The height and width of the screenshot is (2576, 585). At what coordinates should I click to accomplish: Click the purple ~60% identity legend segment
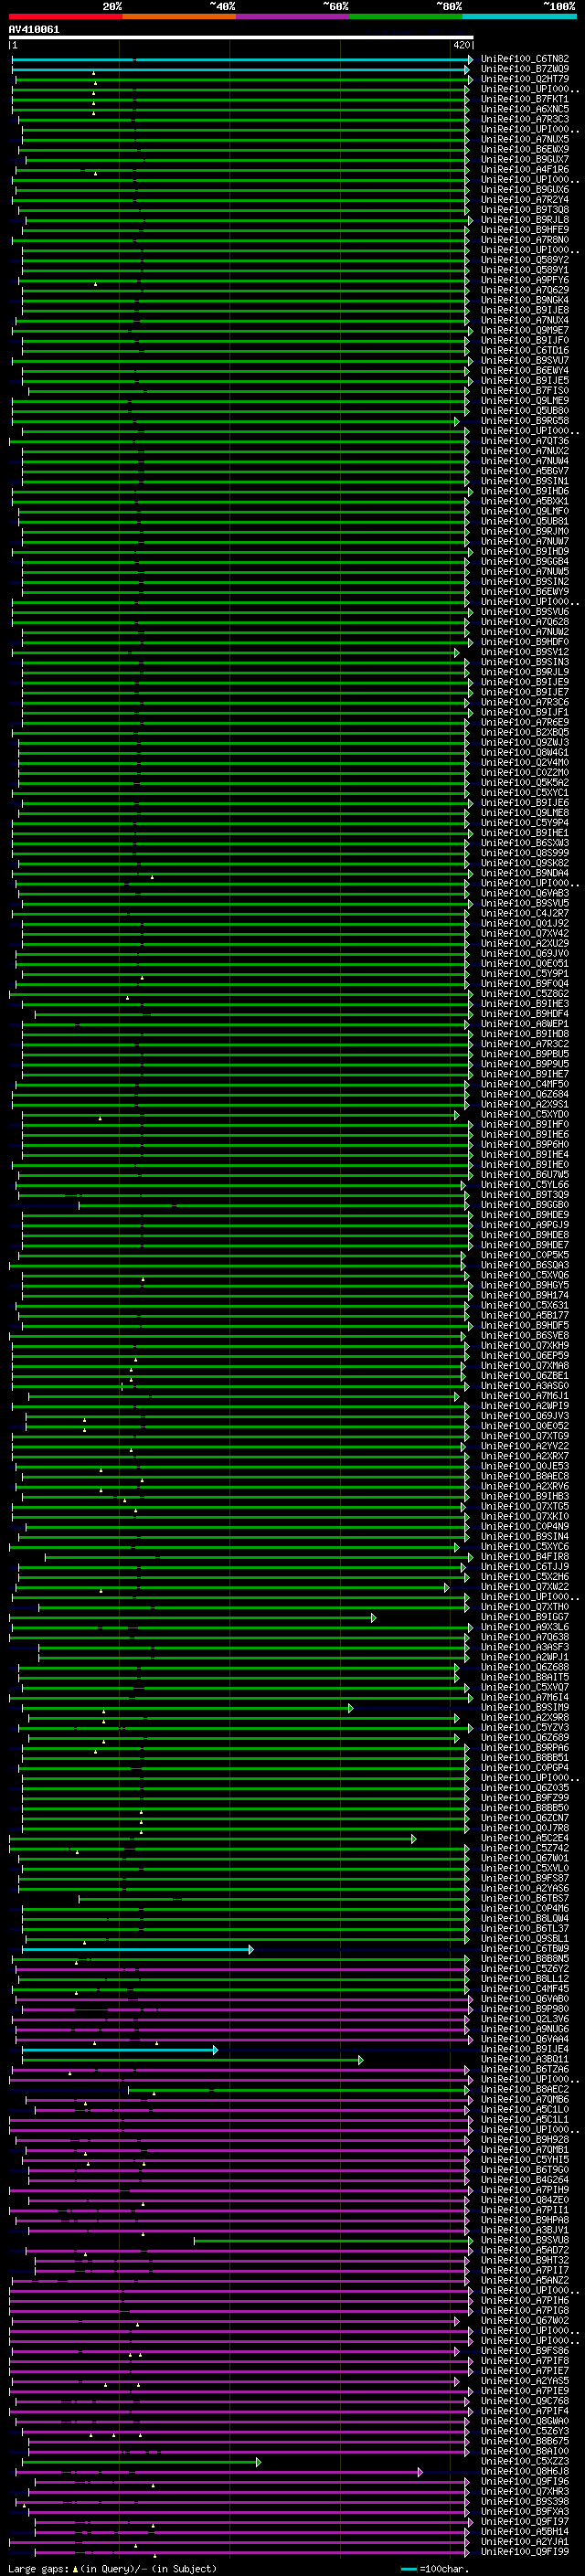293,17
